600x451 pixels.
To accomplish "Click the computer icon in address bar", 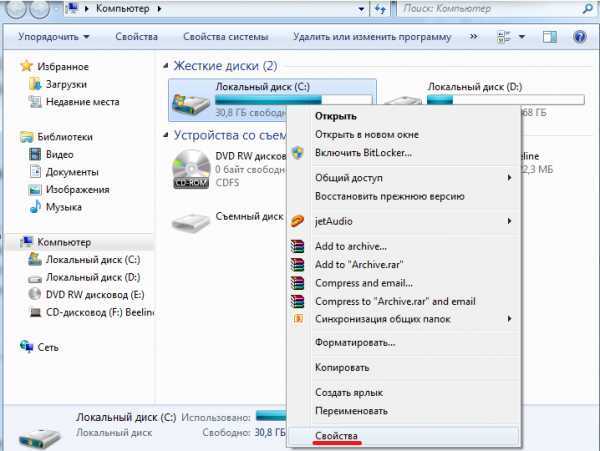I will [x=71, y=8].
